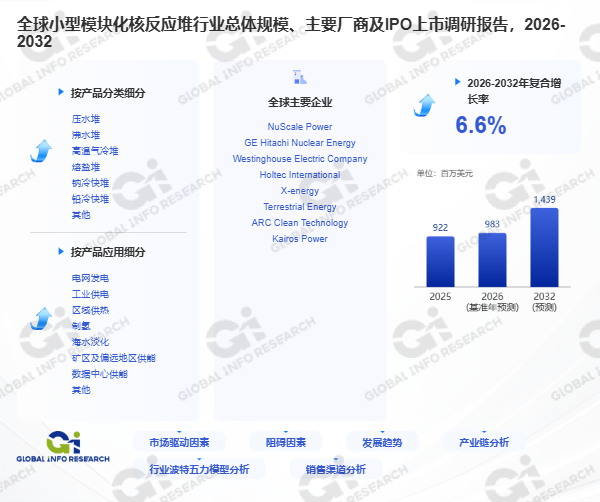Click the growth arrow icon next to 6.6%
600x502 pixels.
(x=424, y=105)
